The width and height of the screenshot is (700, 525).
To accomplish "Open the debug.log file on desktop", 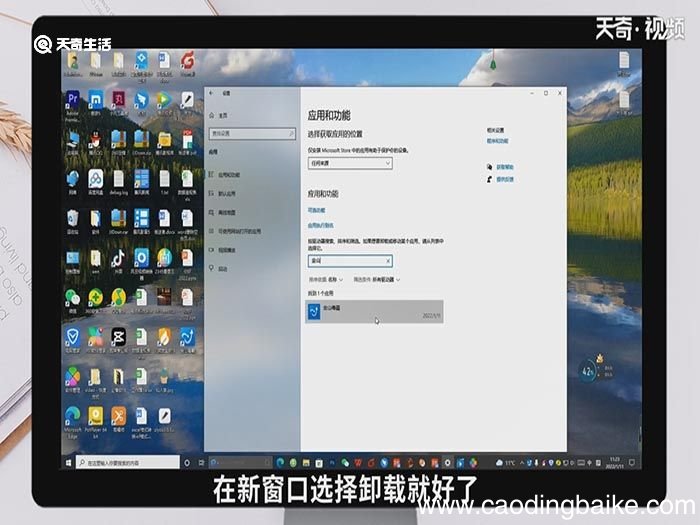I will [118, 182].
